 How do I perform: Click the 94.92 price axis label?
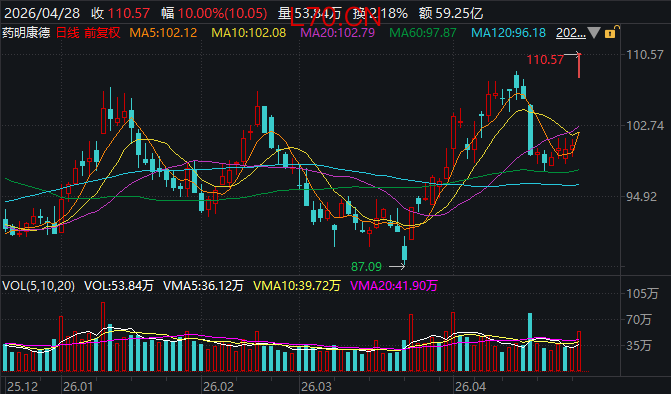pyautogui.click(x=641, y=197)
